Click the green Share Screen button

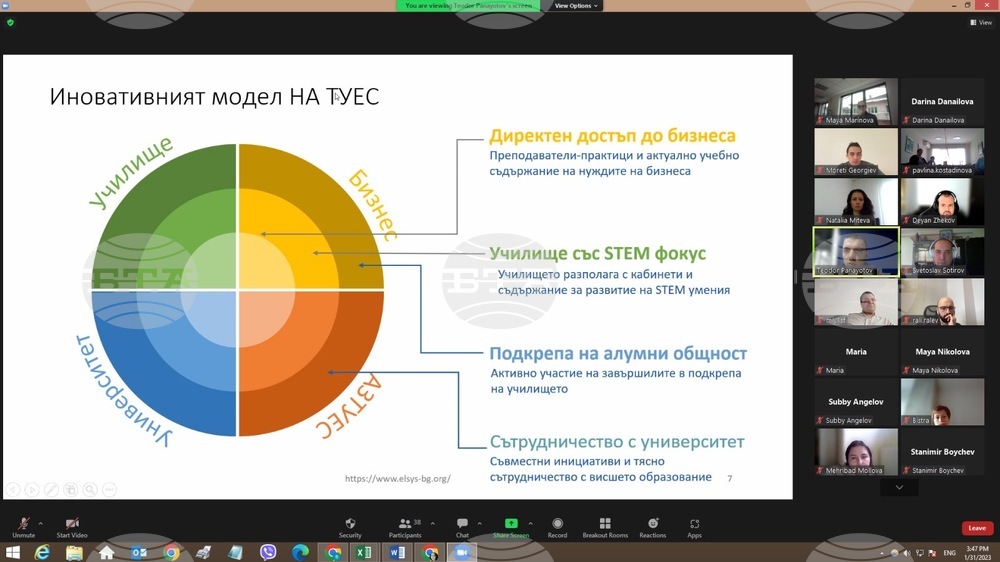511,526
